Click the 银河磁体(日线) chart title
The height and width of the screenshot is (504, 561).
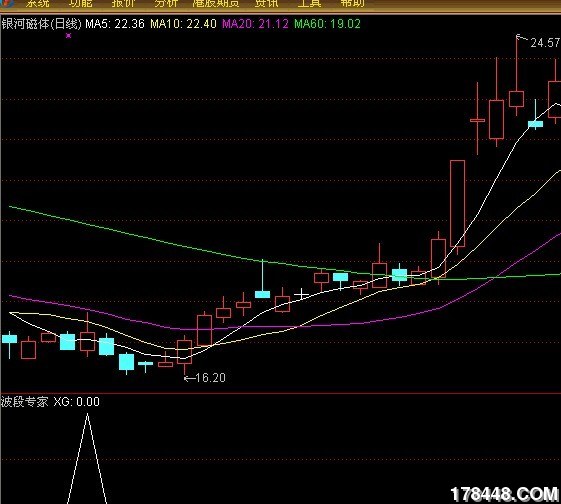pyautogui.click(x=42, y=24)
